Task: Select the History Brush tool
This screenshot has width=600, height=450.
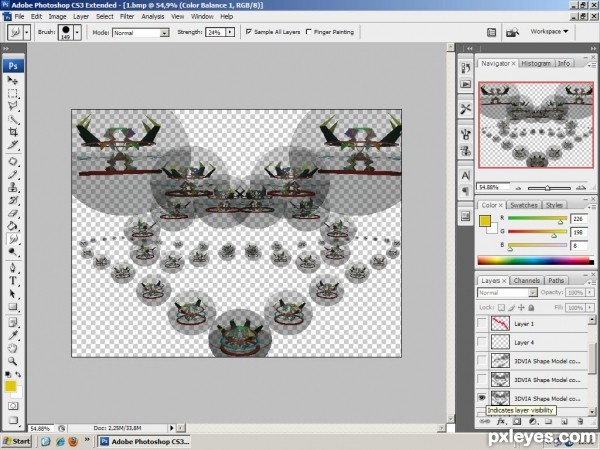Action: (13, 200)
